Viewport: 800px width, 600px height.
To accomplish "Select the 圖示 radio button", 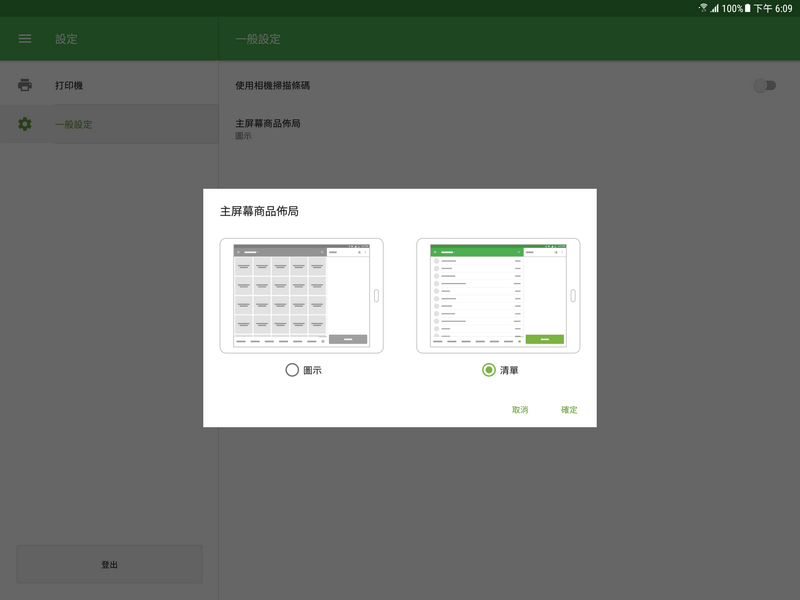I will click(292, 370).
